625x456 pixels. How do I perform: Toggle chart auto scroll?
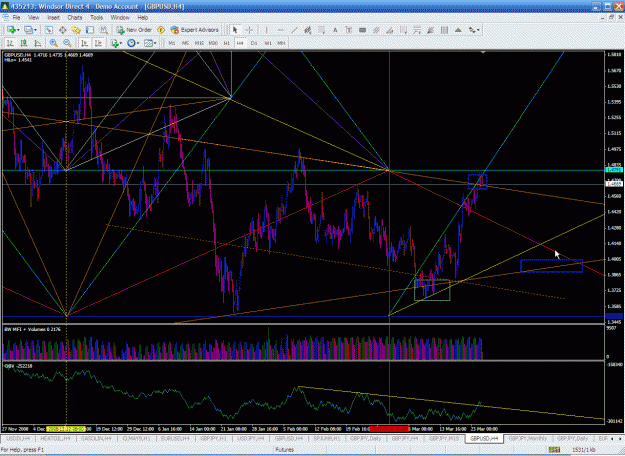click(85, 43)
